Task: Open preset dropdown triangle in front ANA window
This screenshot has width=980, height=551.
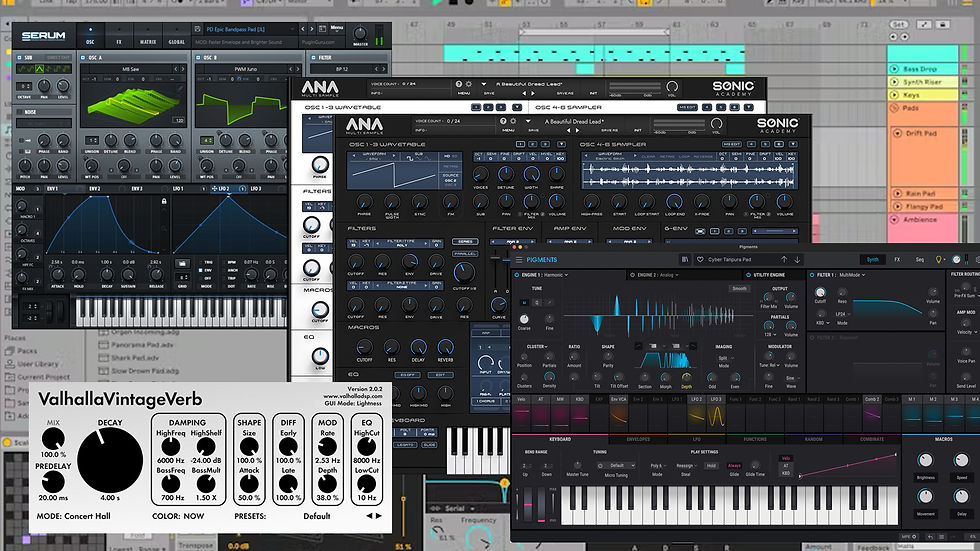Action: 528,121
